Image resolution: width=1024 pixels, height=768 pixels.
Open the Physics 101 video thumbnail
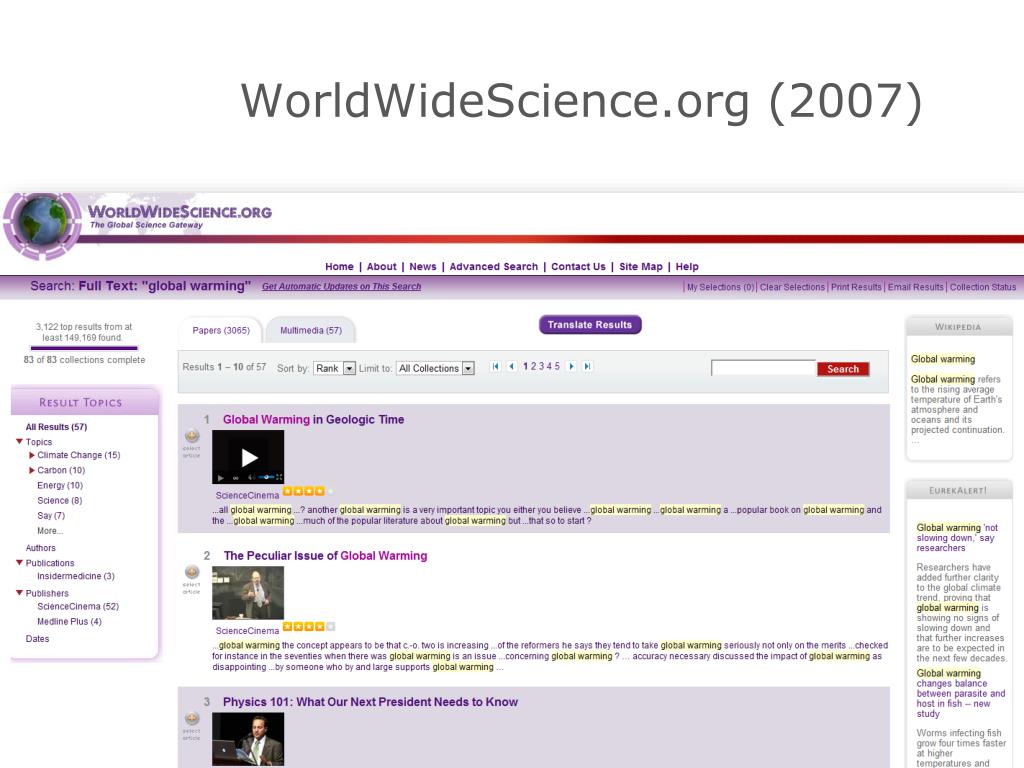[248, 739]
